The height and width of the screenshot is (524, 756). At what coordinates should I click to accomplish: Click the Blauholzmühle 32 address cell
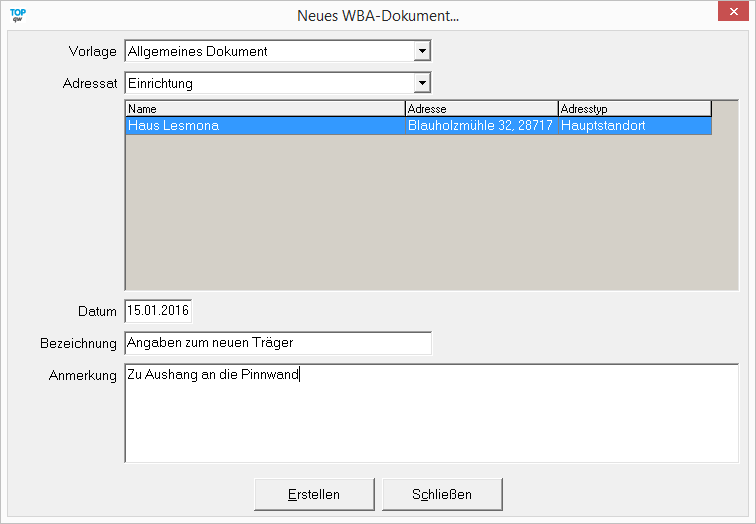coord(480,126)
